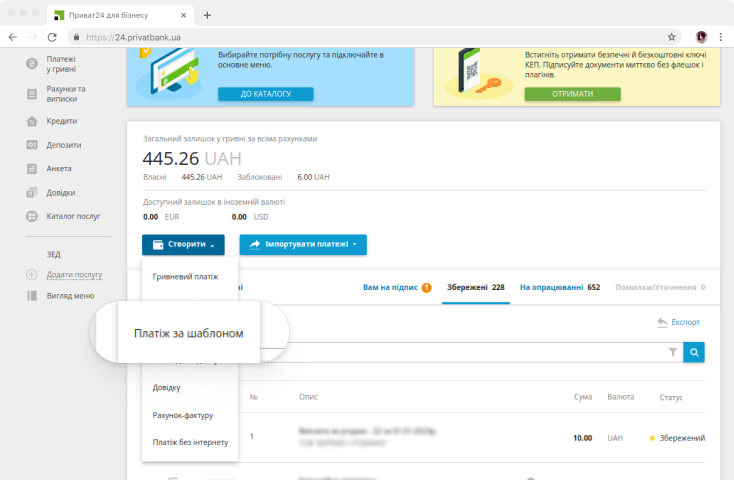This screenshot has width=734, height=480.
Task: Expand the Створити dropdown button
Action: [x=183, y=244]
